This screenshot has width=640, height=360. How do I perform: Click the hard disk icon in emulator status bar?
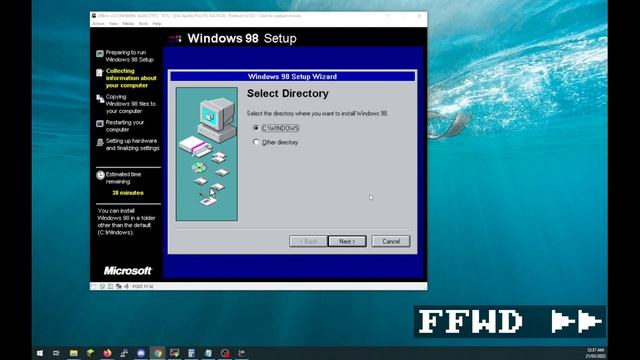110,287
